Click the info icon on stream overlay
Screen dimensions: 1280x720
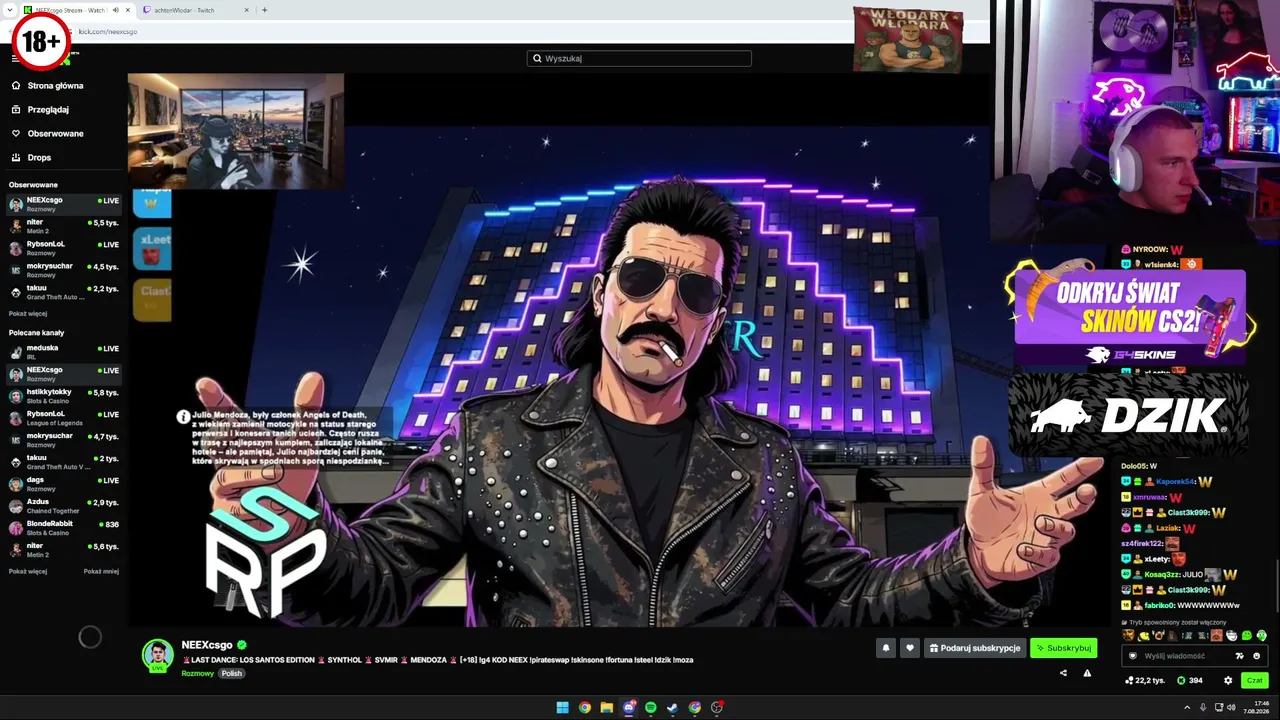pos(183,417)
